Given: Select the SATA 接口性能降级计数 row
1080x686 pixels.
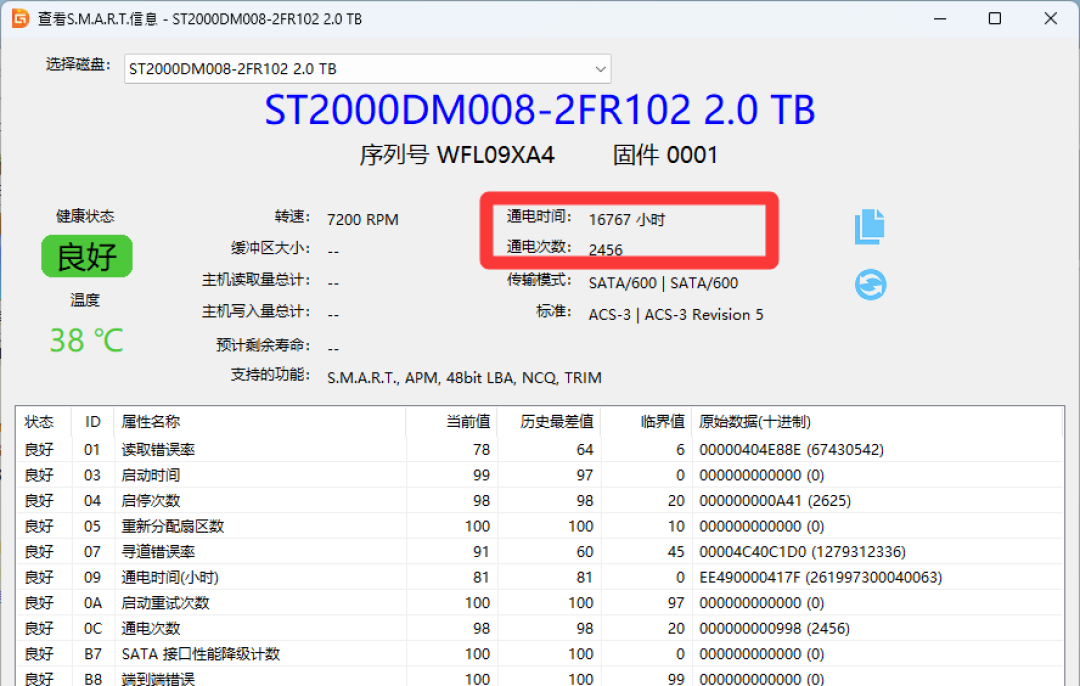Looking at the screenshot, I should 540,654.
